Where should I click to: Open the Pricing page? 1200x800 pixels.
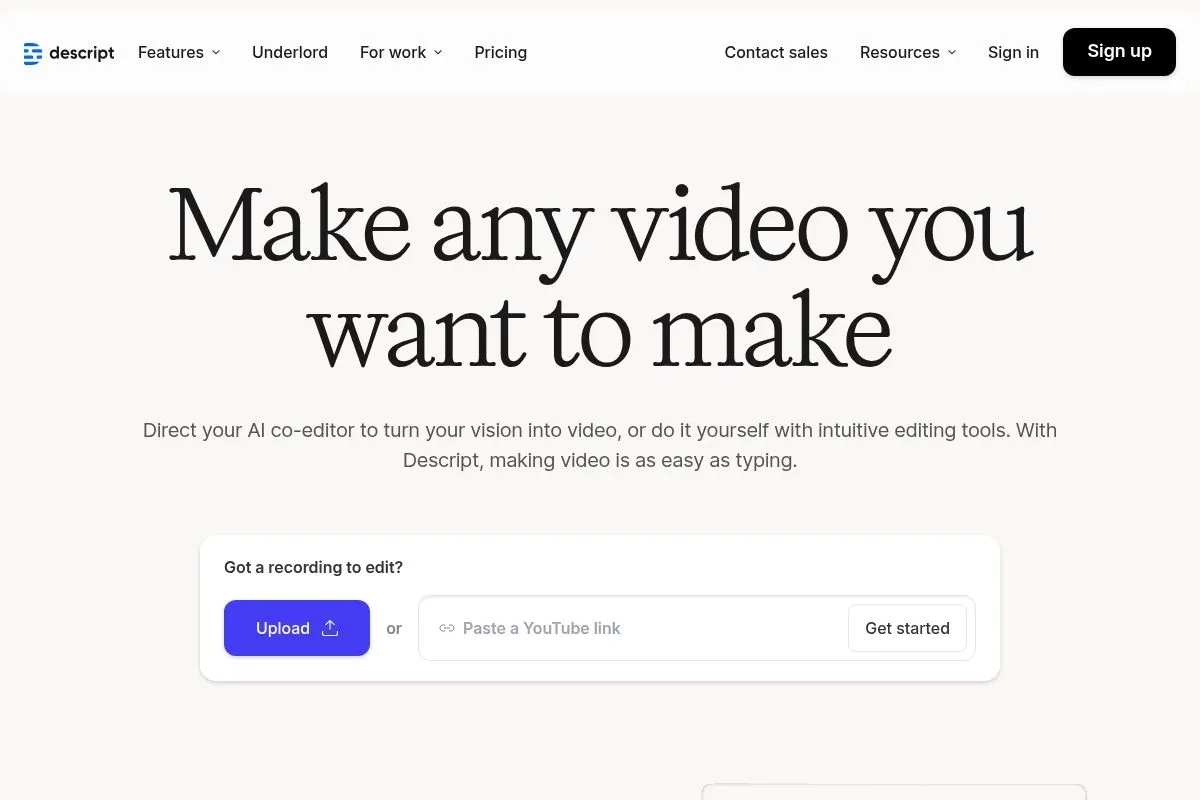pos(500,53)
